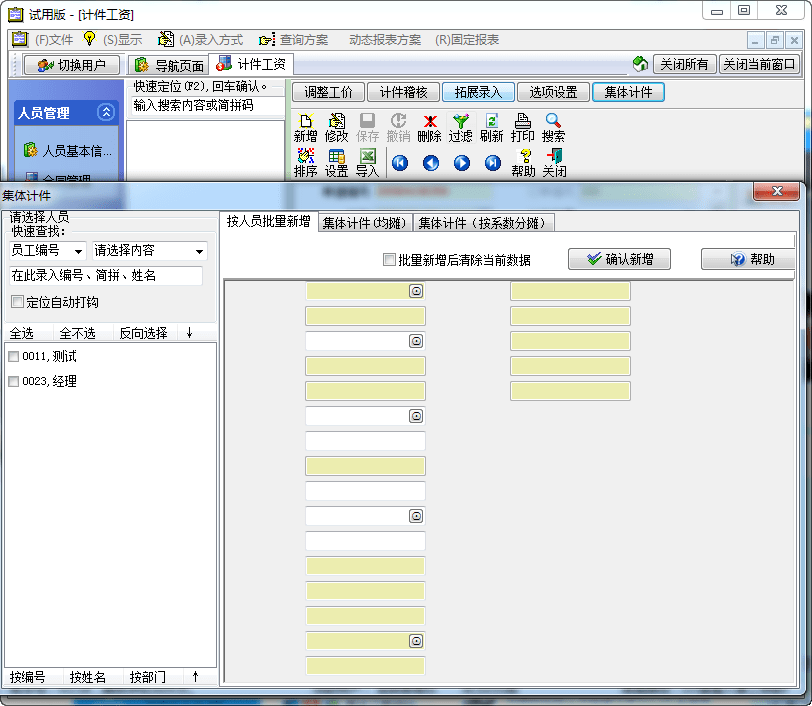Collapse the 人员管理 sidebar panel
Viewport: 812px width, 706px height.
tap(106, 112)
